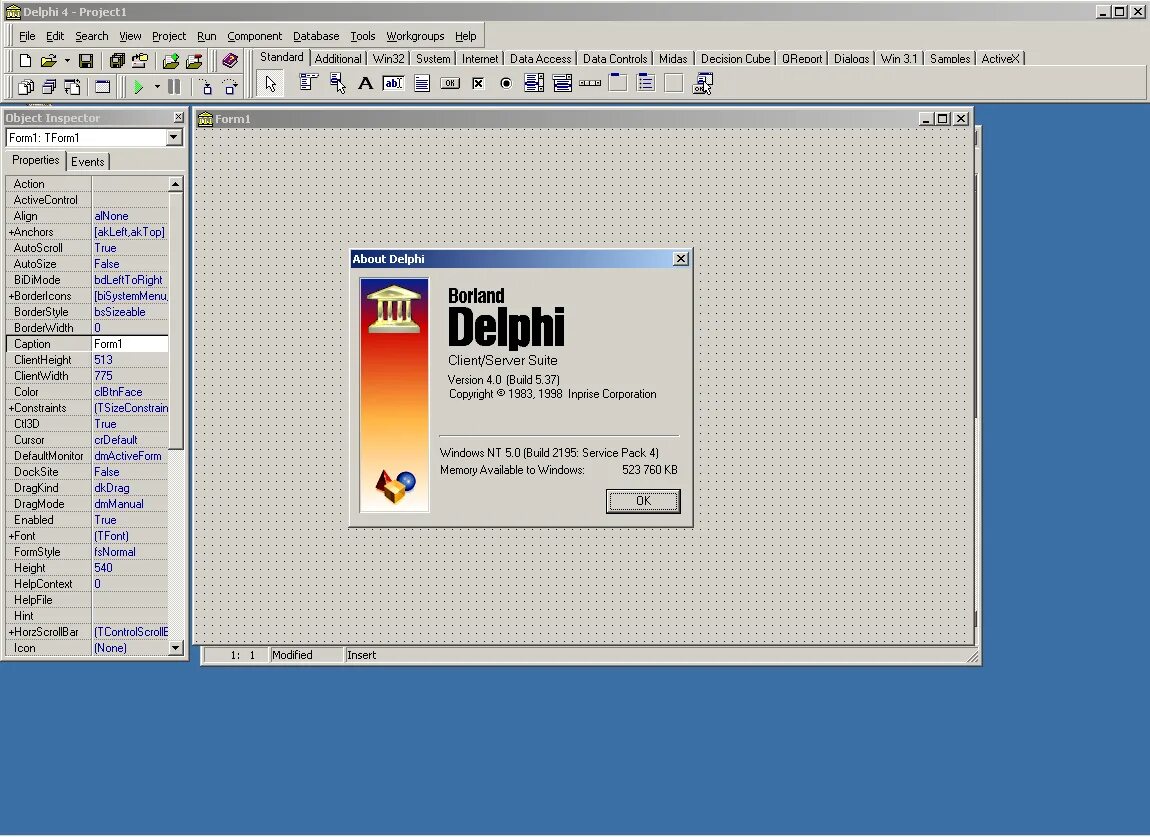Close the About Delphi dialog
Viewport: 1150px width, 837px height.
681,258
